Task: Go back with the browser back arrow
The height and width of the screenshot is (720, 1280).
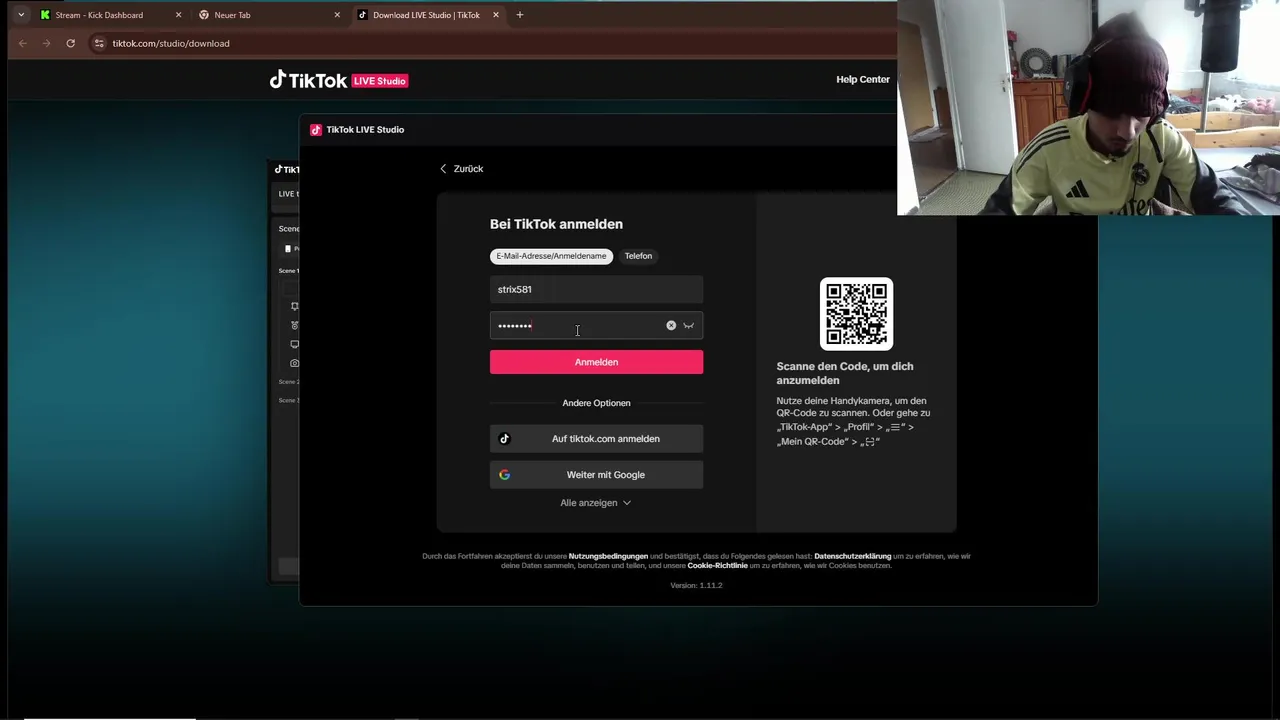Action: point(23,43)
